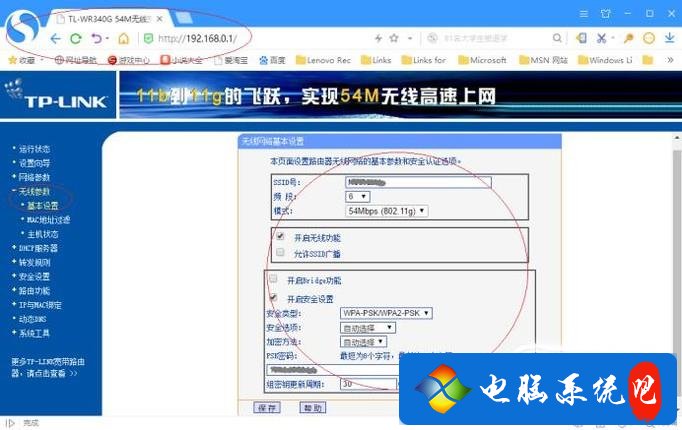The height and width of the screenshot is (430, 682).
Task: Click more TP-LINK routers link
Action: 47,367
